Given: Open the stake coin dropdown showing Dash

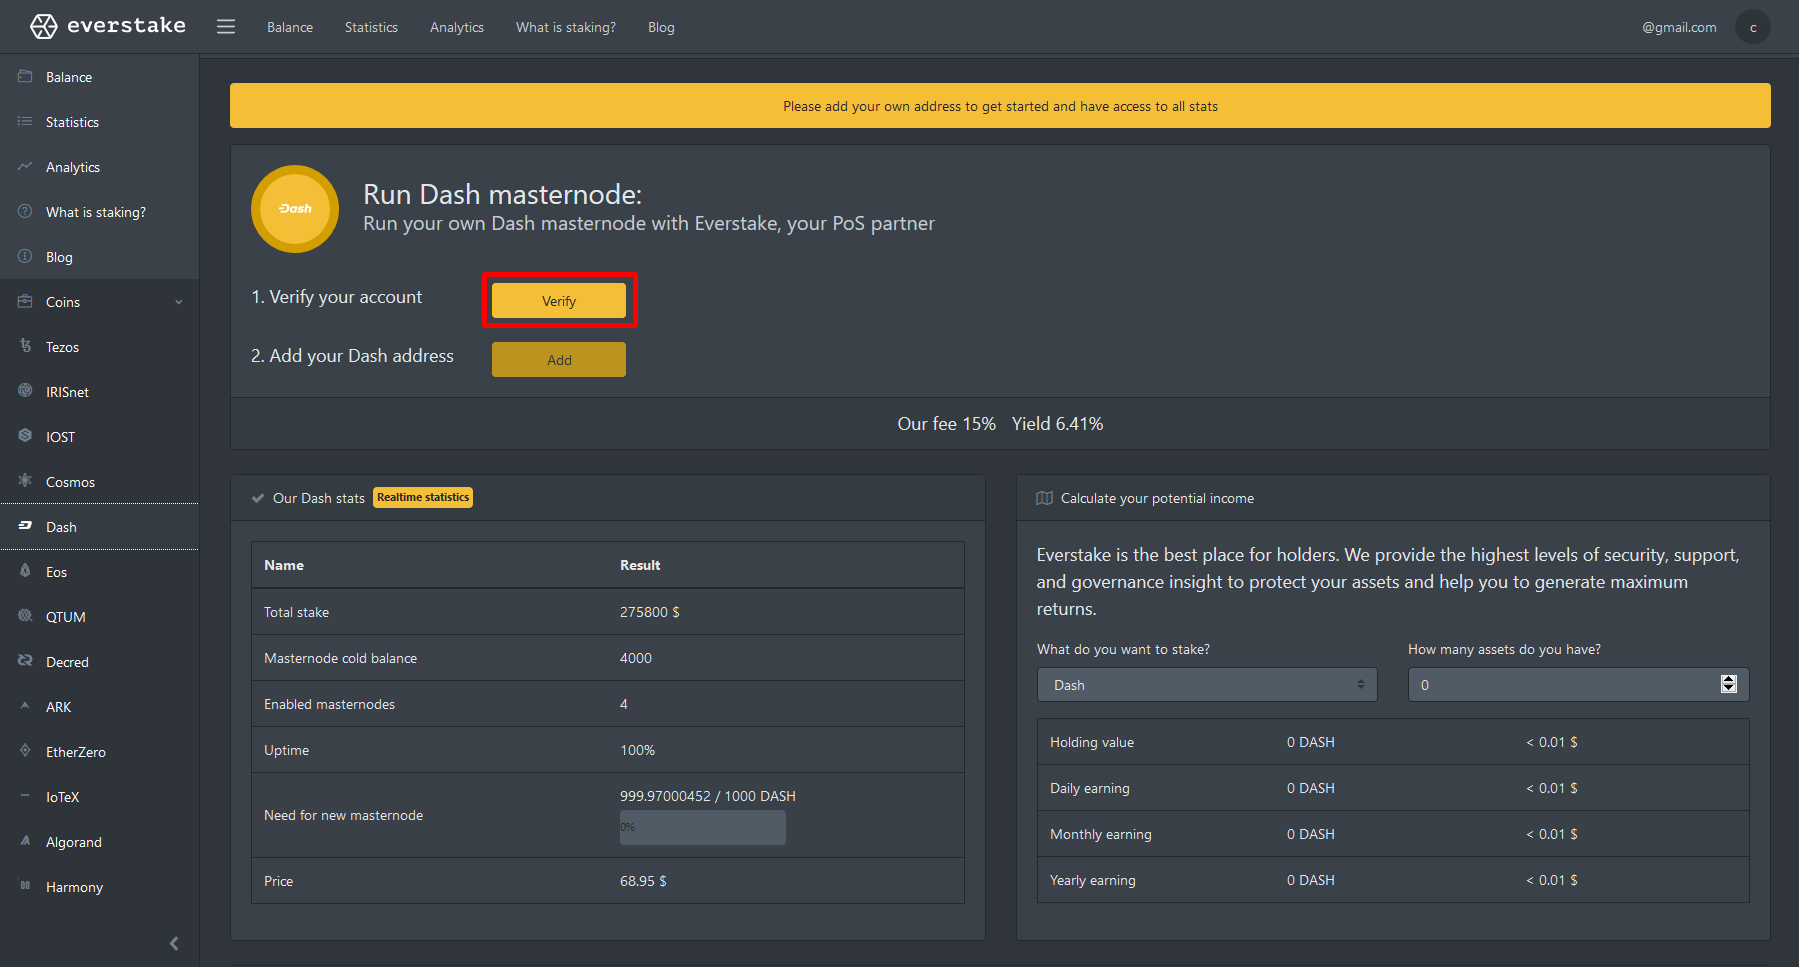Looking at the screenshot, I should click(x=1206, y=685).
